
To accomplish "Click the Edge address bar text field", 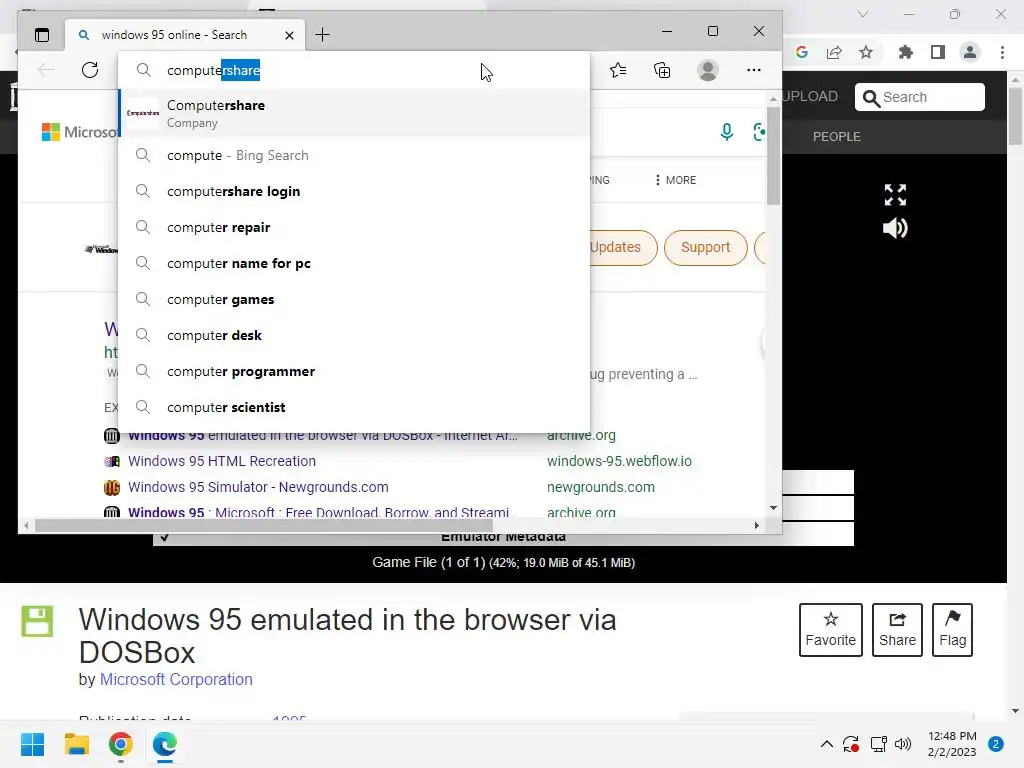I will (355, 70).
